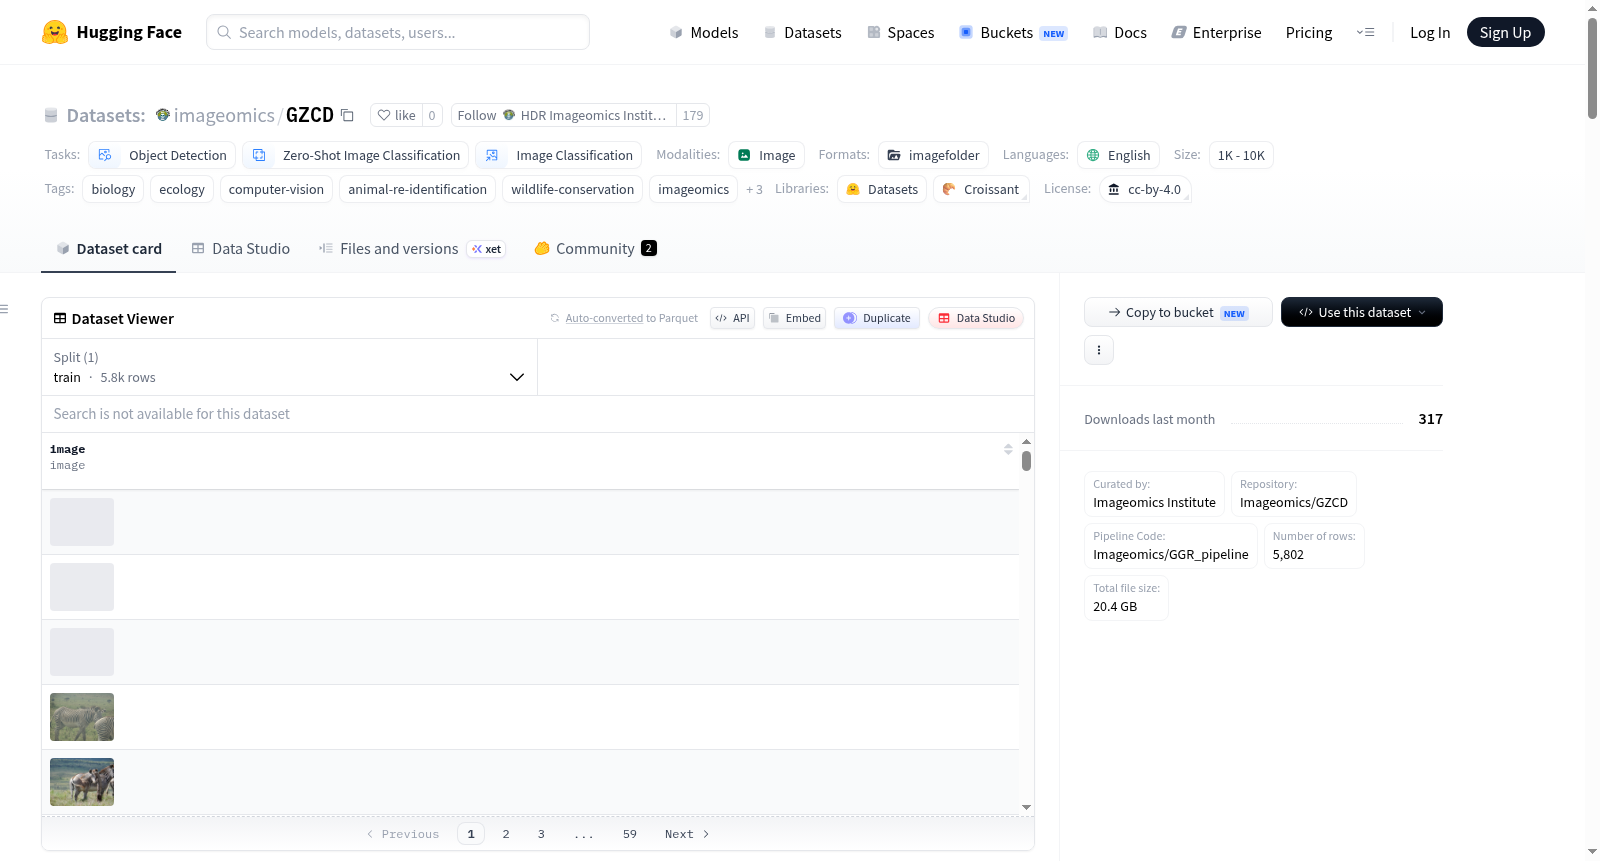Open Enterprise in the top navigation
The height and width of the screenshot is (861, 1600).
click(x=1216, y=32)
